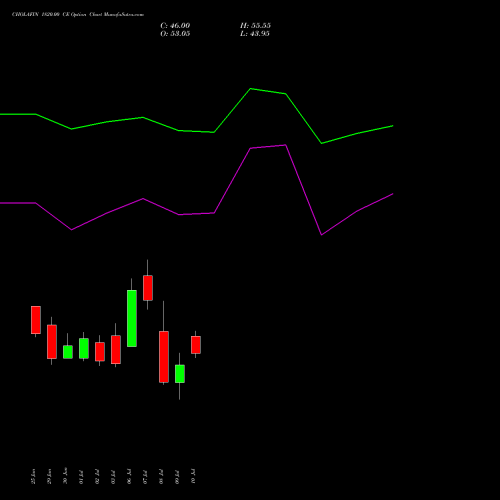Image resolution: width=500 pixels, height=500 pixels.
Task: Click the tall green candle above 06 Jul
Action: [132, 318]
